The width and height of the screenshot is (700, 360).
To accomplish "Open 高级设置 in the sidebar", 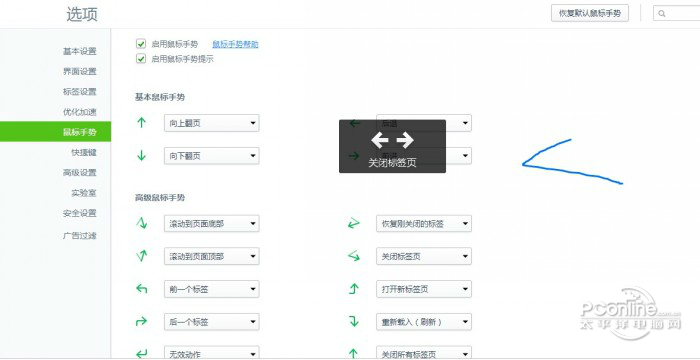I will tap(79, 172).
